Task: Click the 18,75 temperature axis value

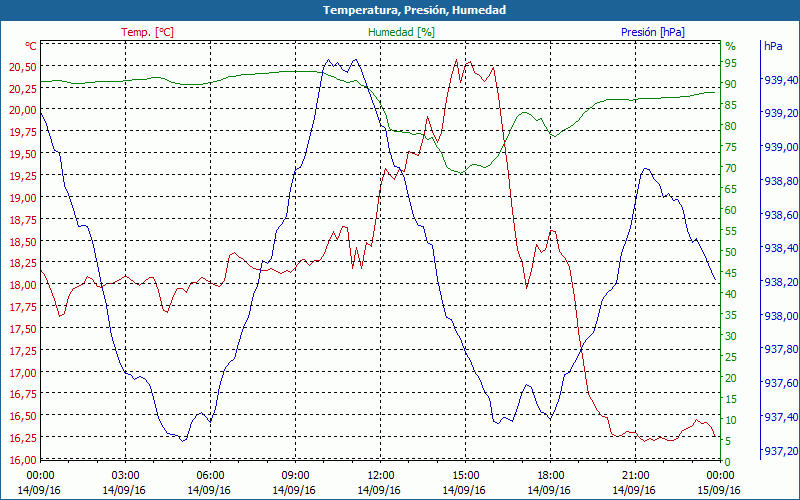Action: 23,220
